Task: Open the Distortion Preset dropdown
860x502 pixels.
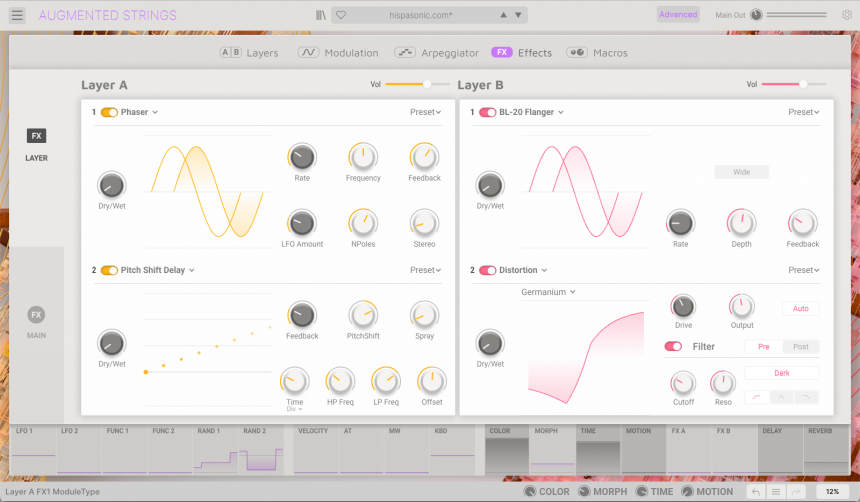Action: [x=804, y=270]
